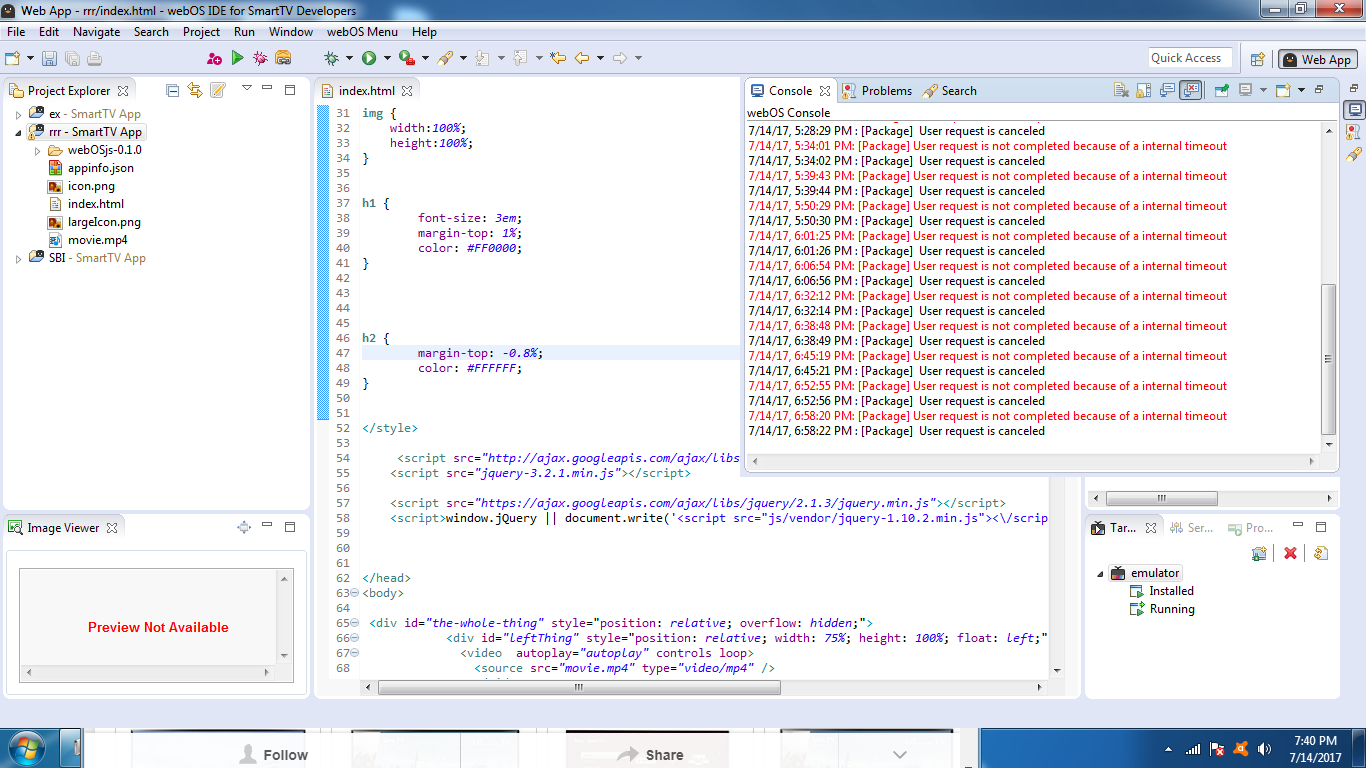Click the console icon in right trim bar

tap(1354, 109)
